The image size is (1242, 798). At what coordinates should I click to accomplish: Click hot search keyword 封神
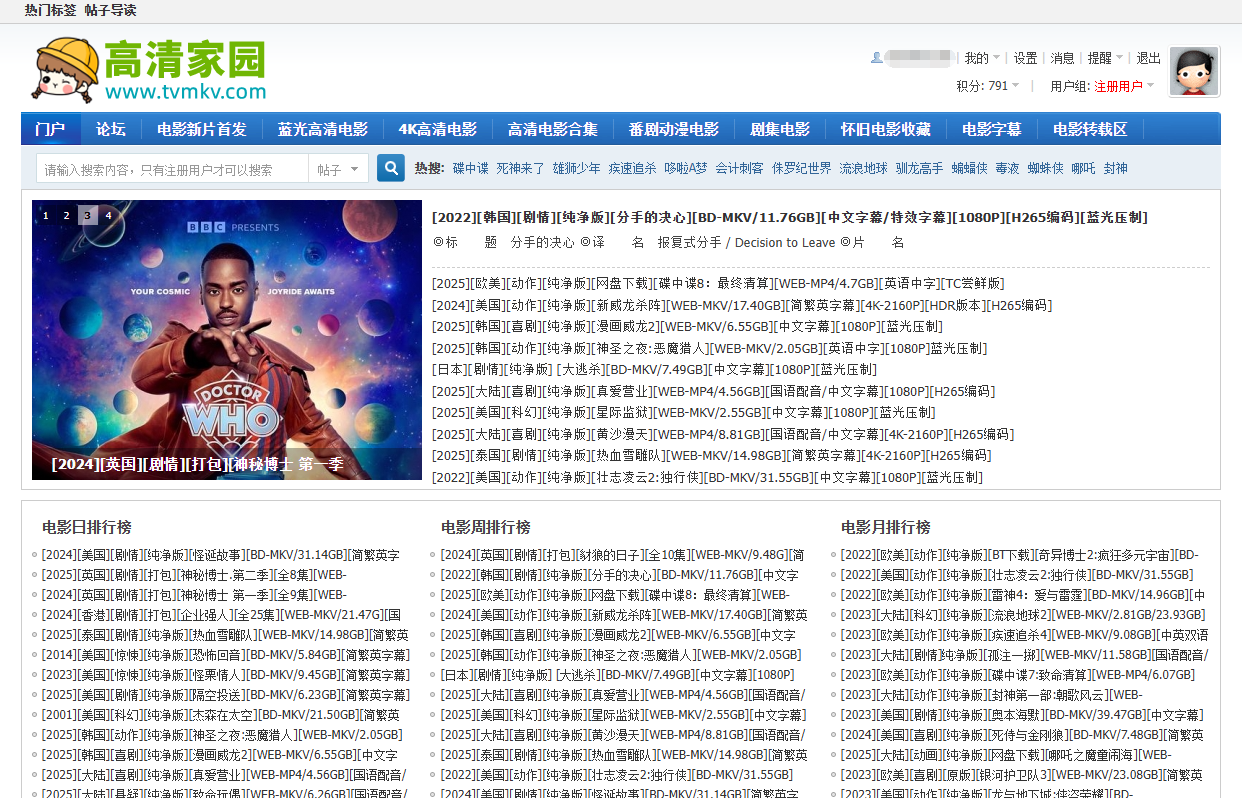[1115, 168]
